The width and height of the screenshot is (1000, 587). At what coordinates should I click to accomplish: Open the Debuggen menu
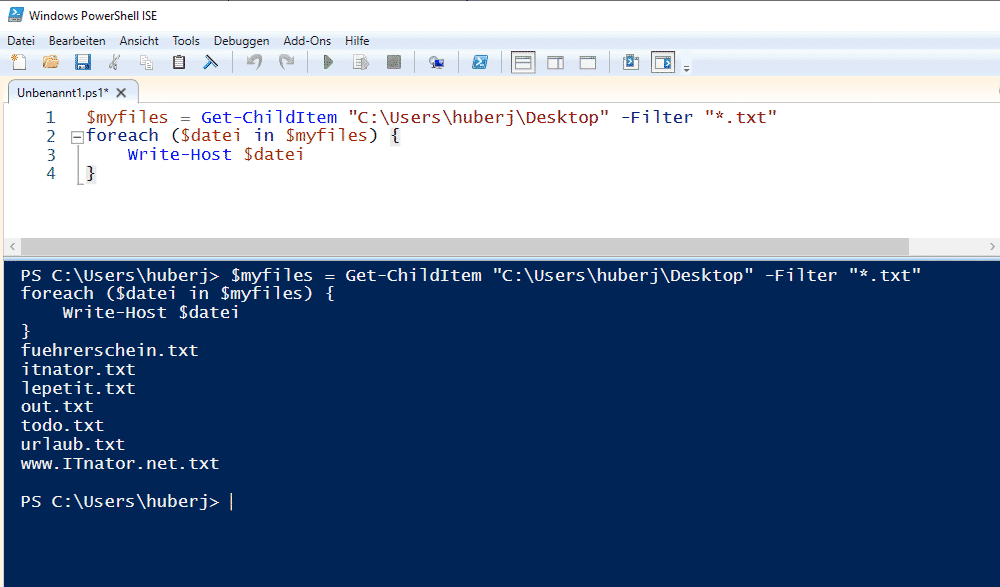pyautogui.click(x=241, y=41)
